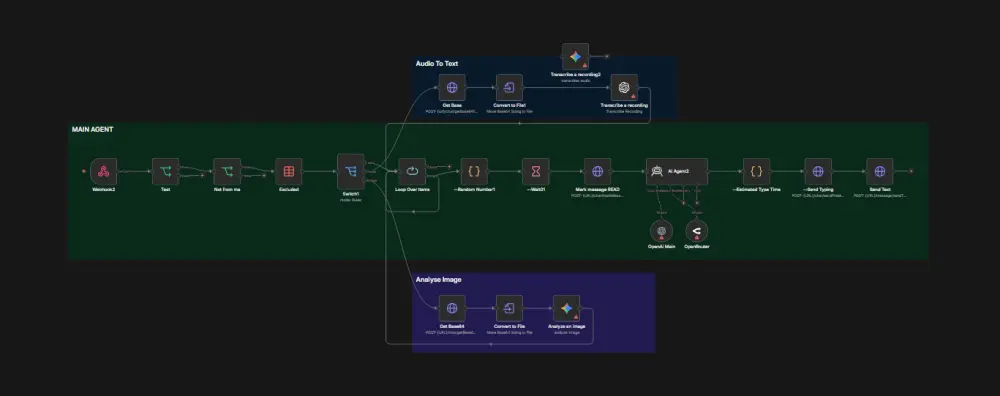Select the Convert to File1 node
This screenshot has height=396, width=1000.
point(509,87)
